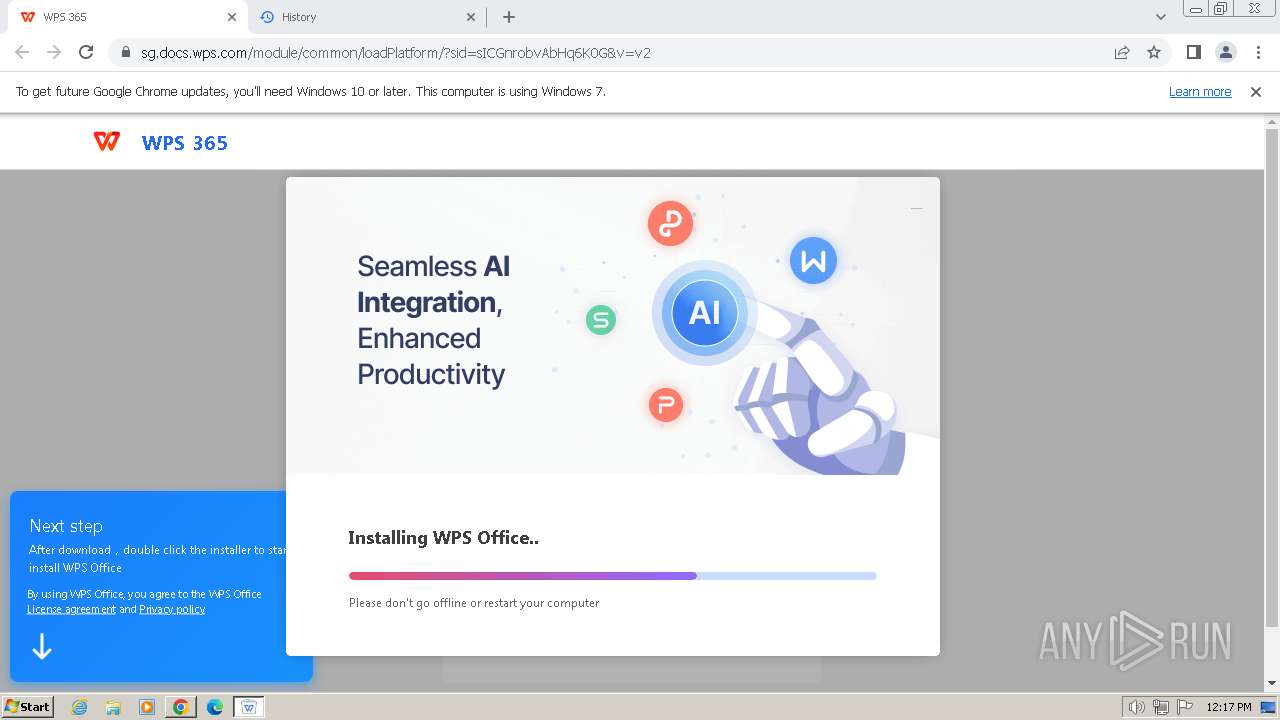
Task: Bookmark this page with the star
Action: coord(1154,53)
